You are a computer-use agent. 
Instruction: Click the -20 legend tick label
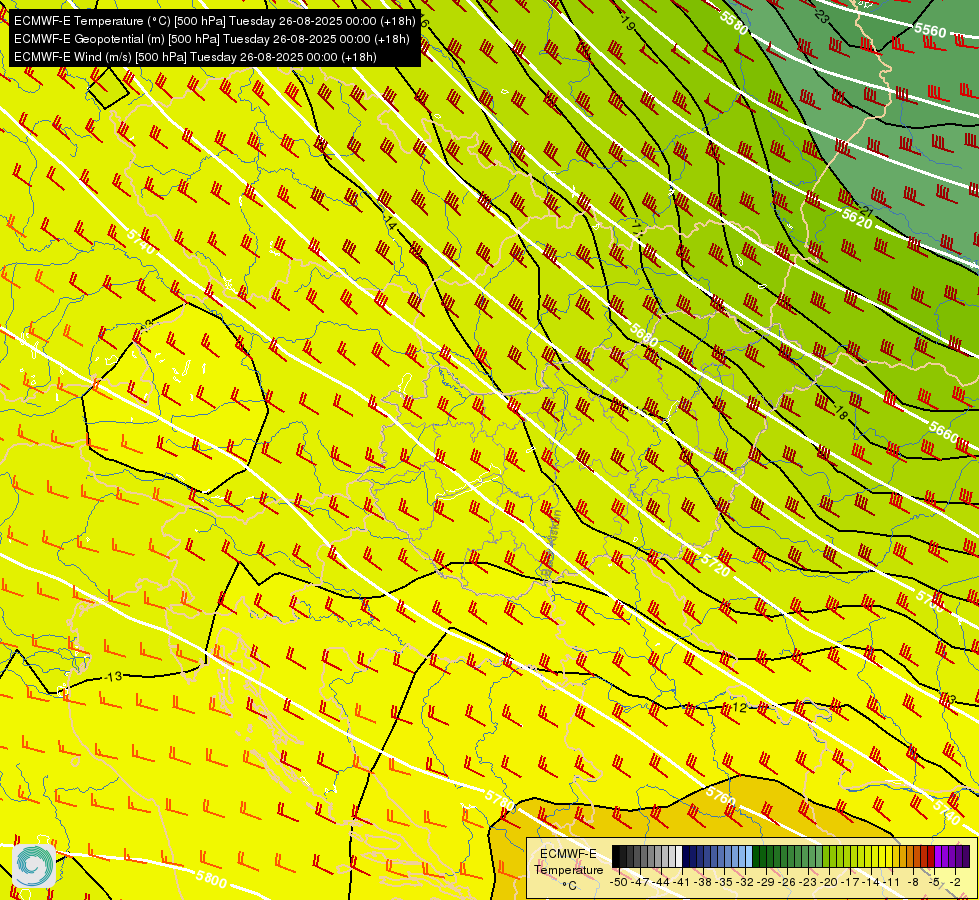831,882
